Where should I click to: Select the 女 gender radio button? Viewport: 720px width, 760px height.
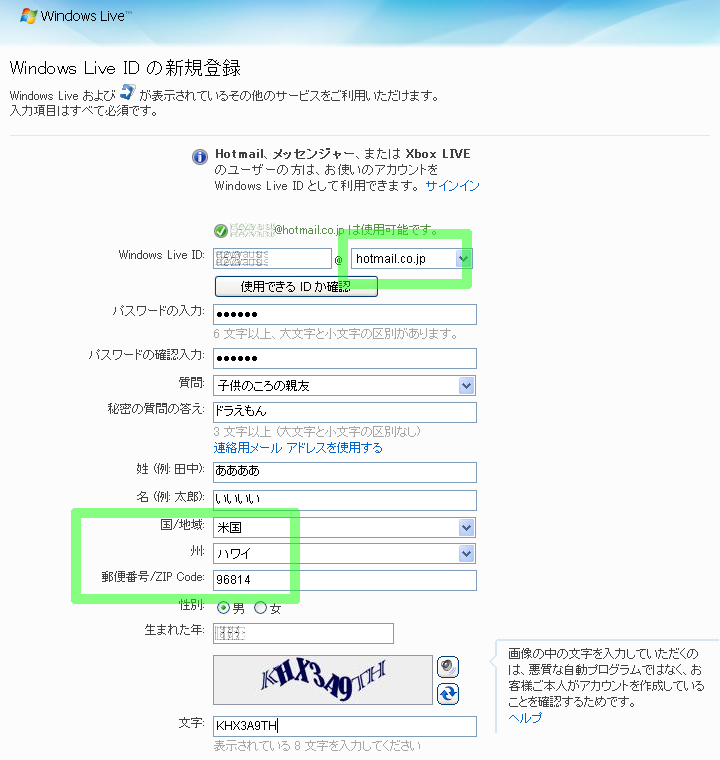(x=260, y=608)
